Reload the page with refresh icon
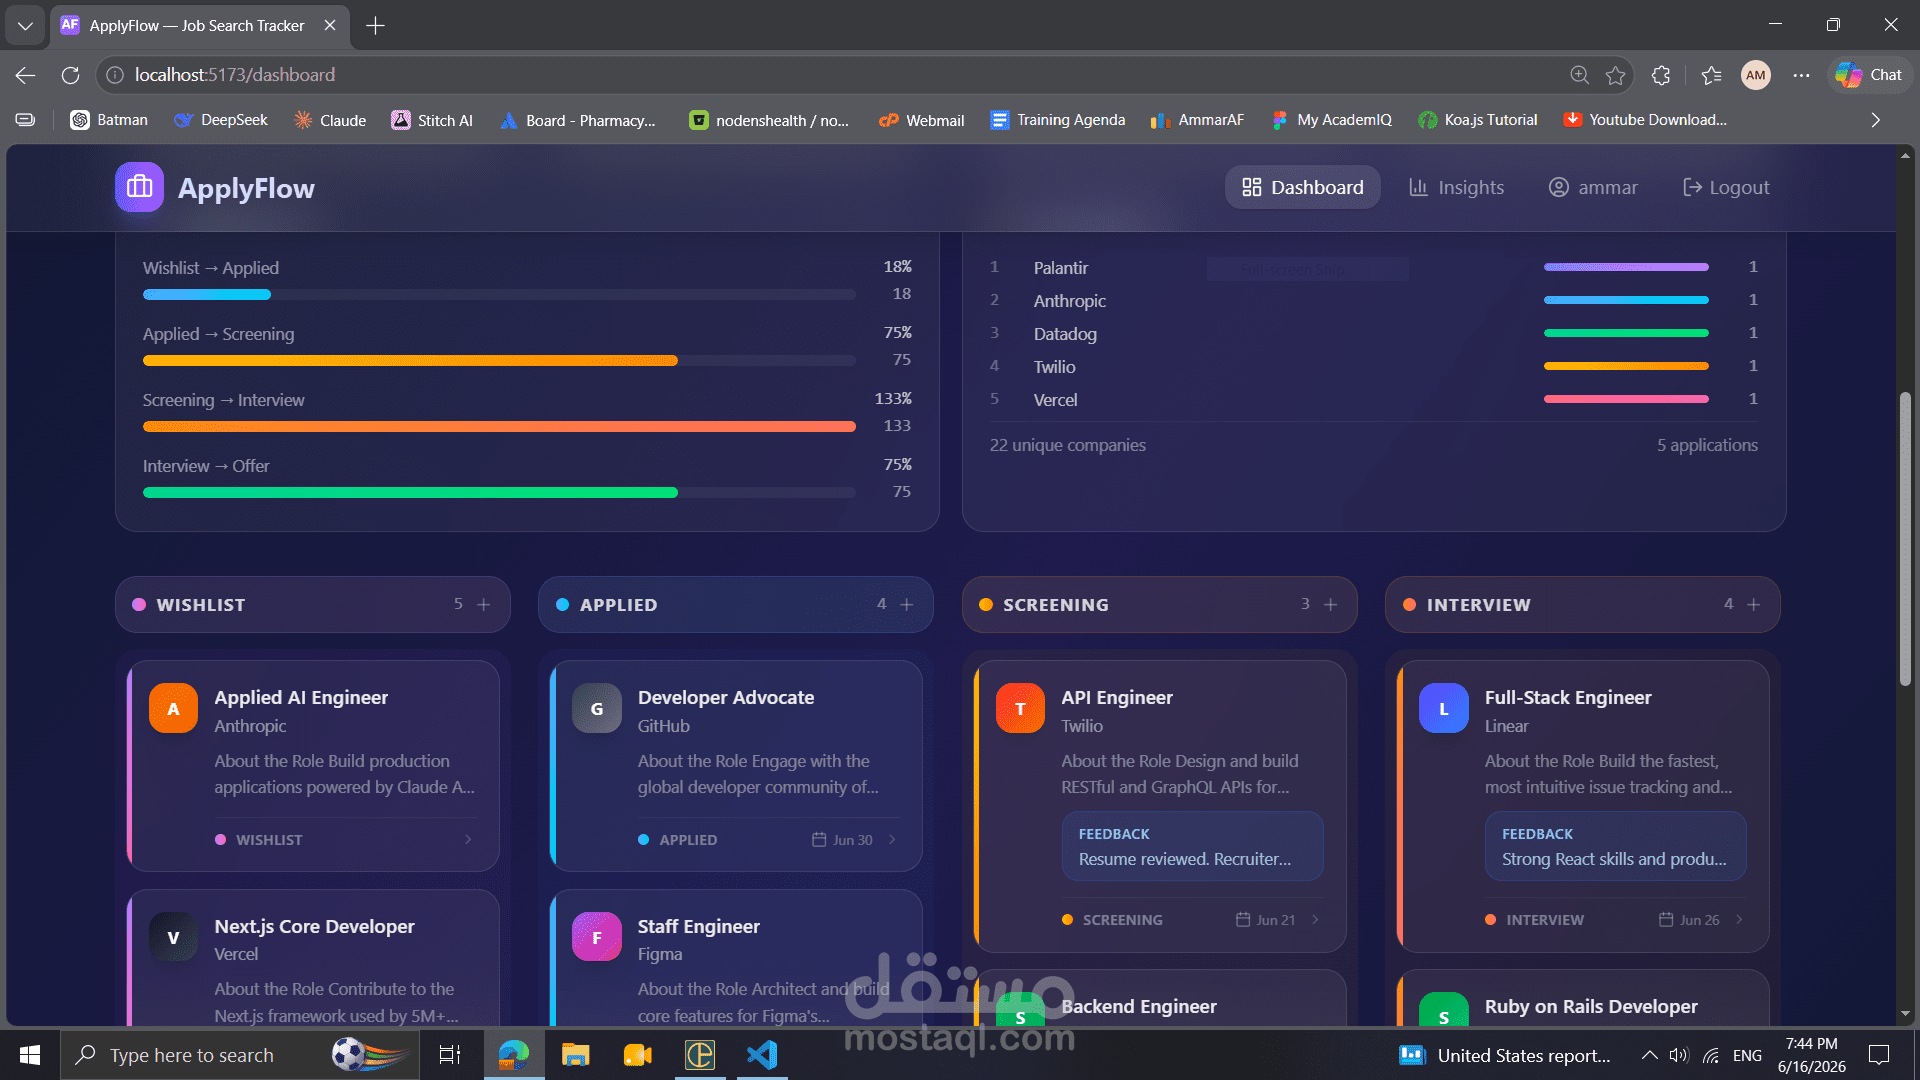Viewport: 1920px width, 1080px height. (70, 75)
